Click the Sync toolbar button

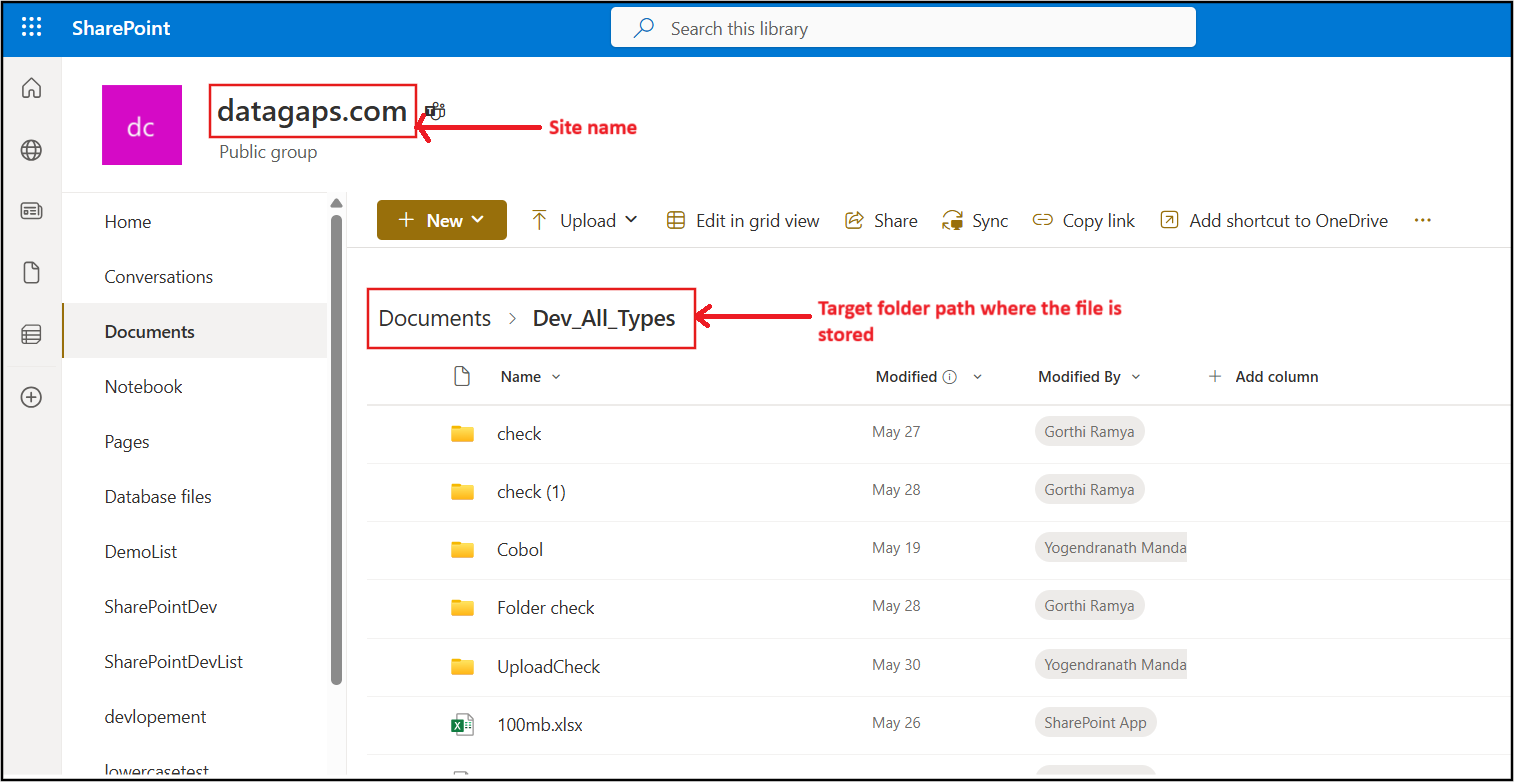click(x=975, y=221)
